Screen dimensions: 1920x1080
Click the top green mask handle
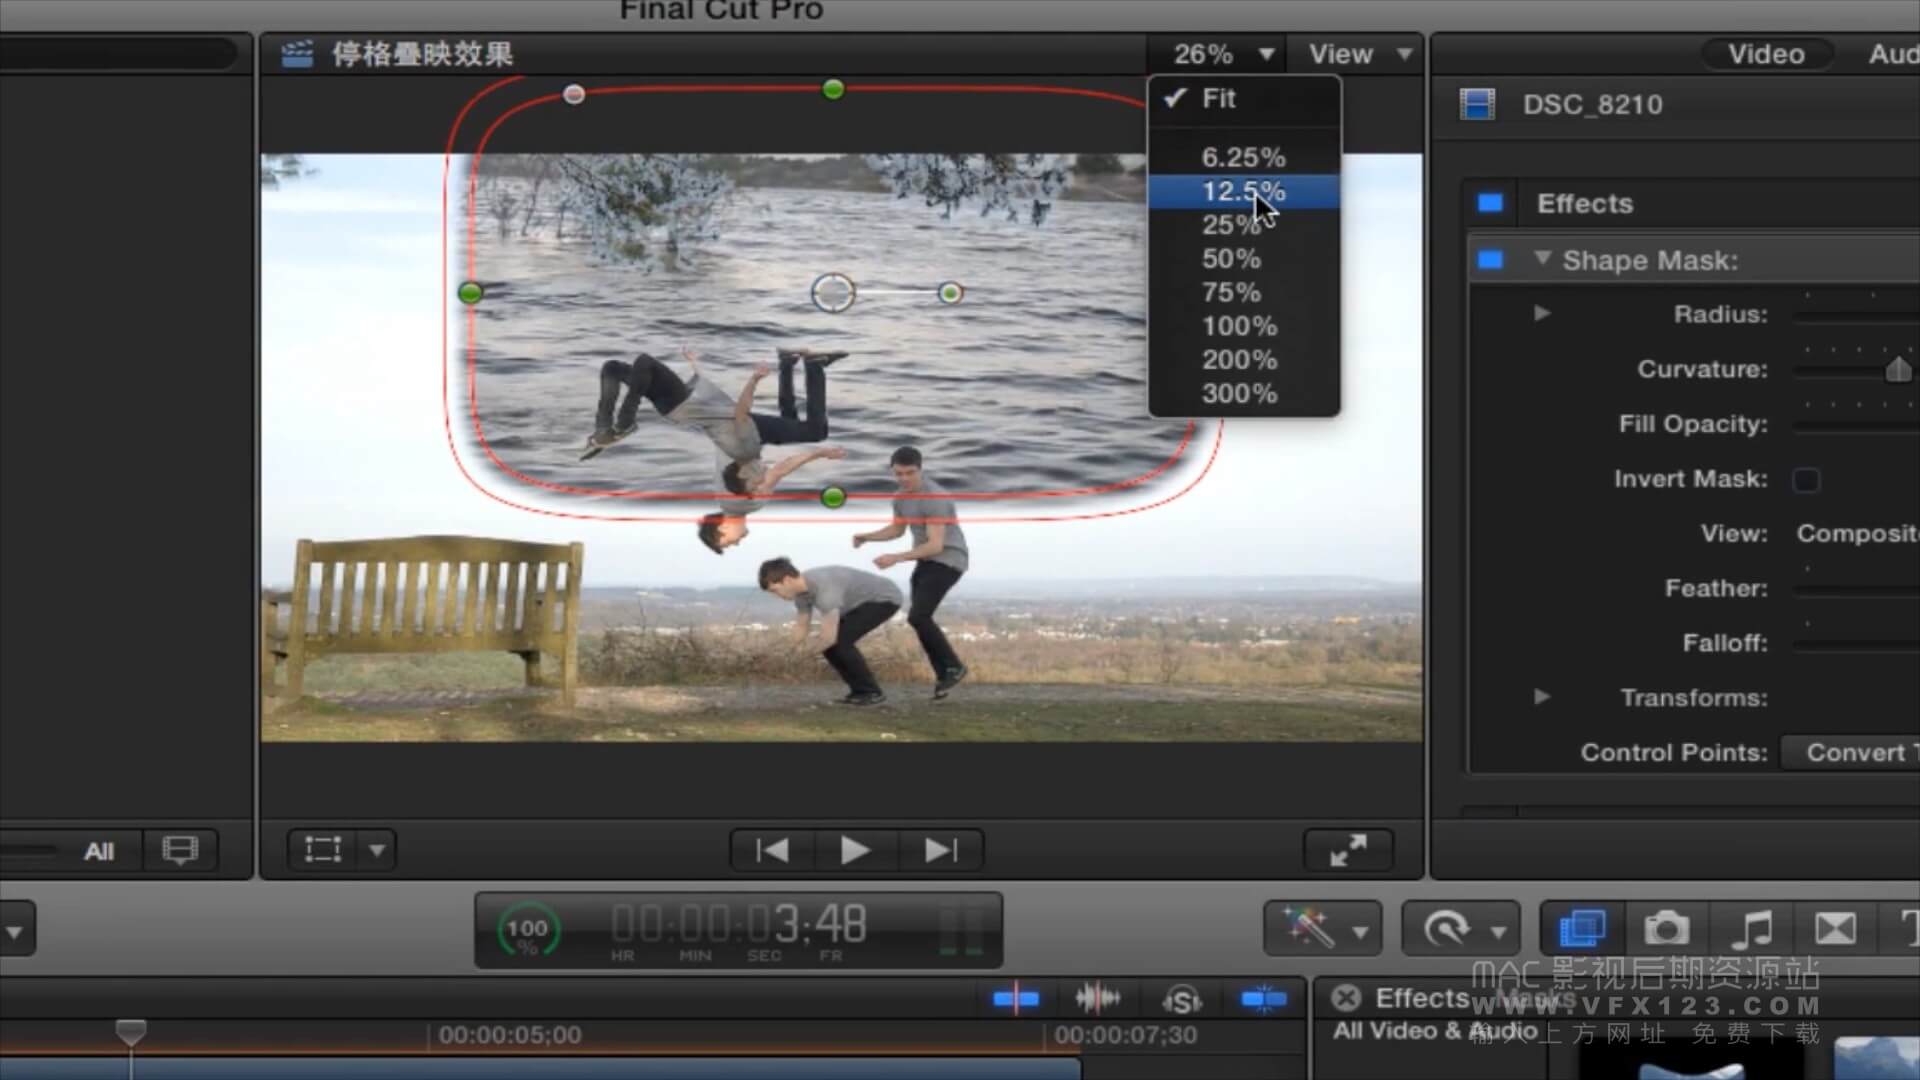(x=833, y=90)
